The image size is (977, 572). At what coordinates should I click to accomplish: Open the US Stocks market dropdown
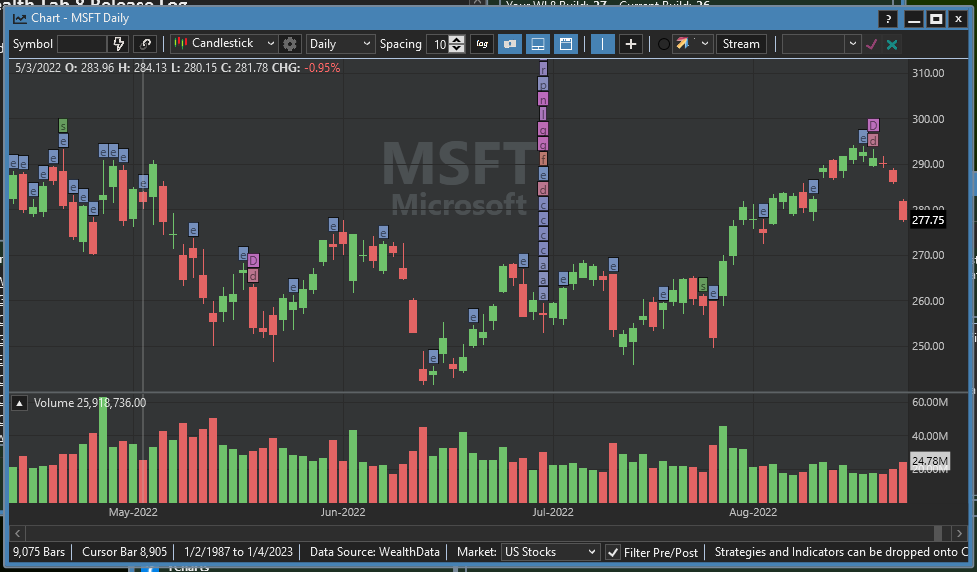[x=549, y=552]
